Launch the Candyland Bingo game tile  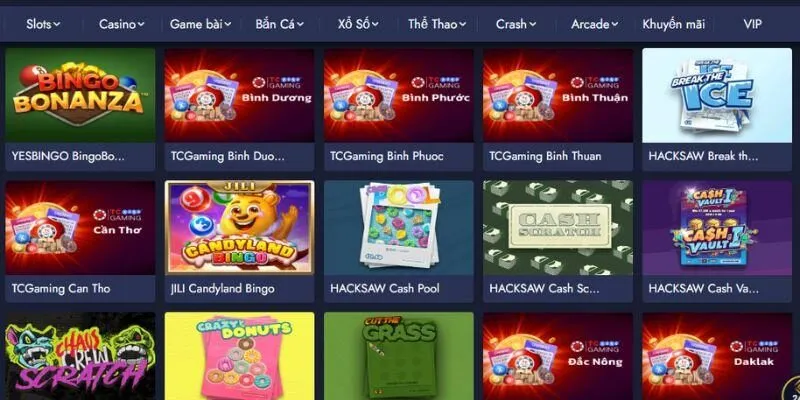coord(239,228)
